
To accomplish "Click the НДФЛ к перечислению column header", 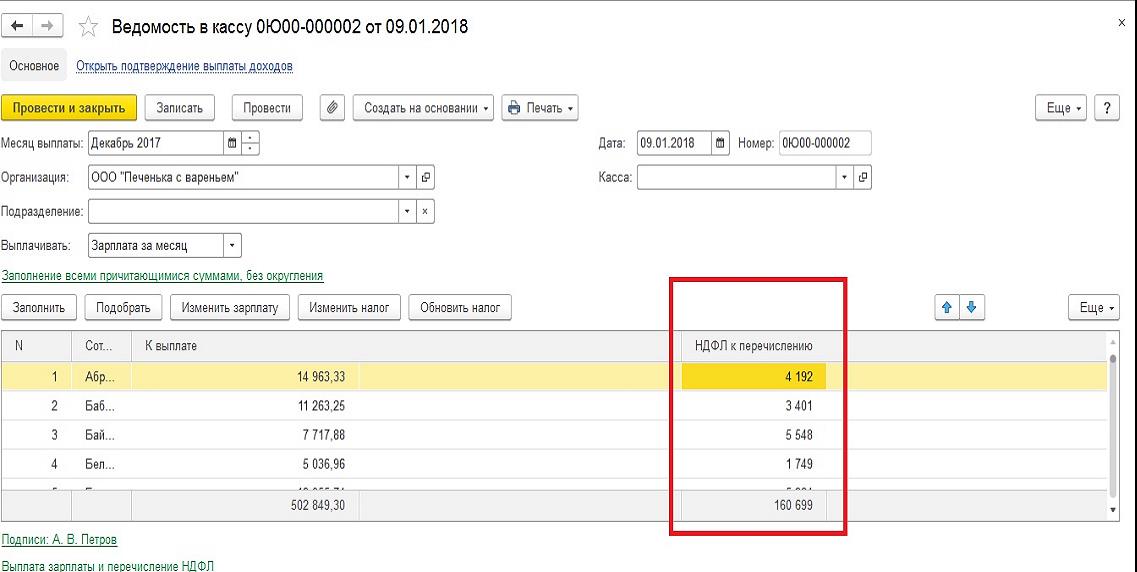I will point(754,347).
